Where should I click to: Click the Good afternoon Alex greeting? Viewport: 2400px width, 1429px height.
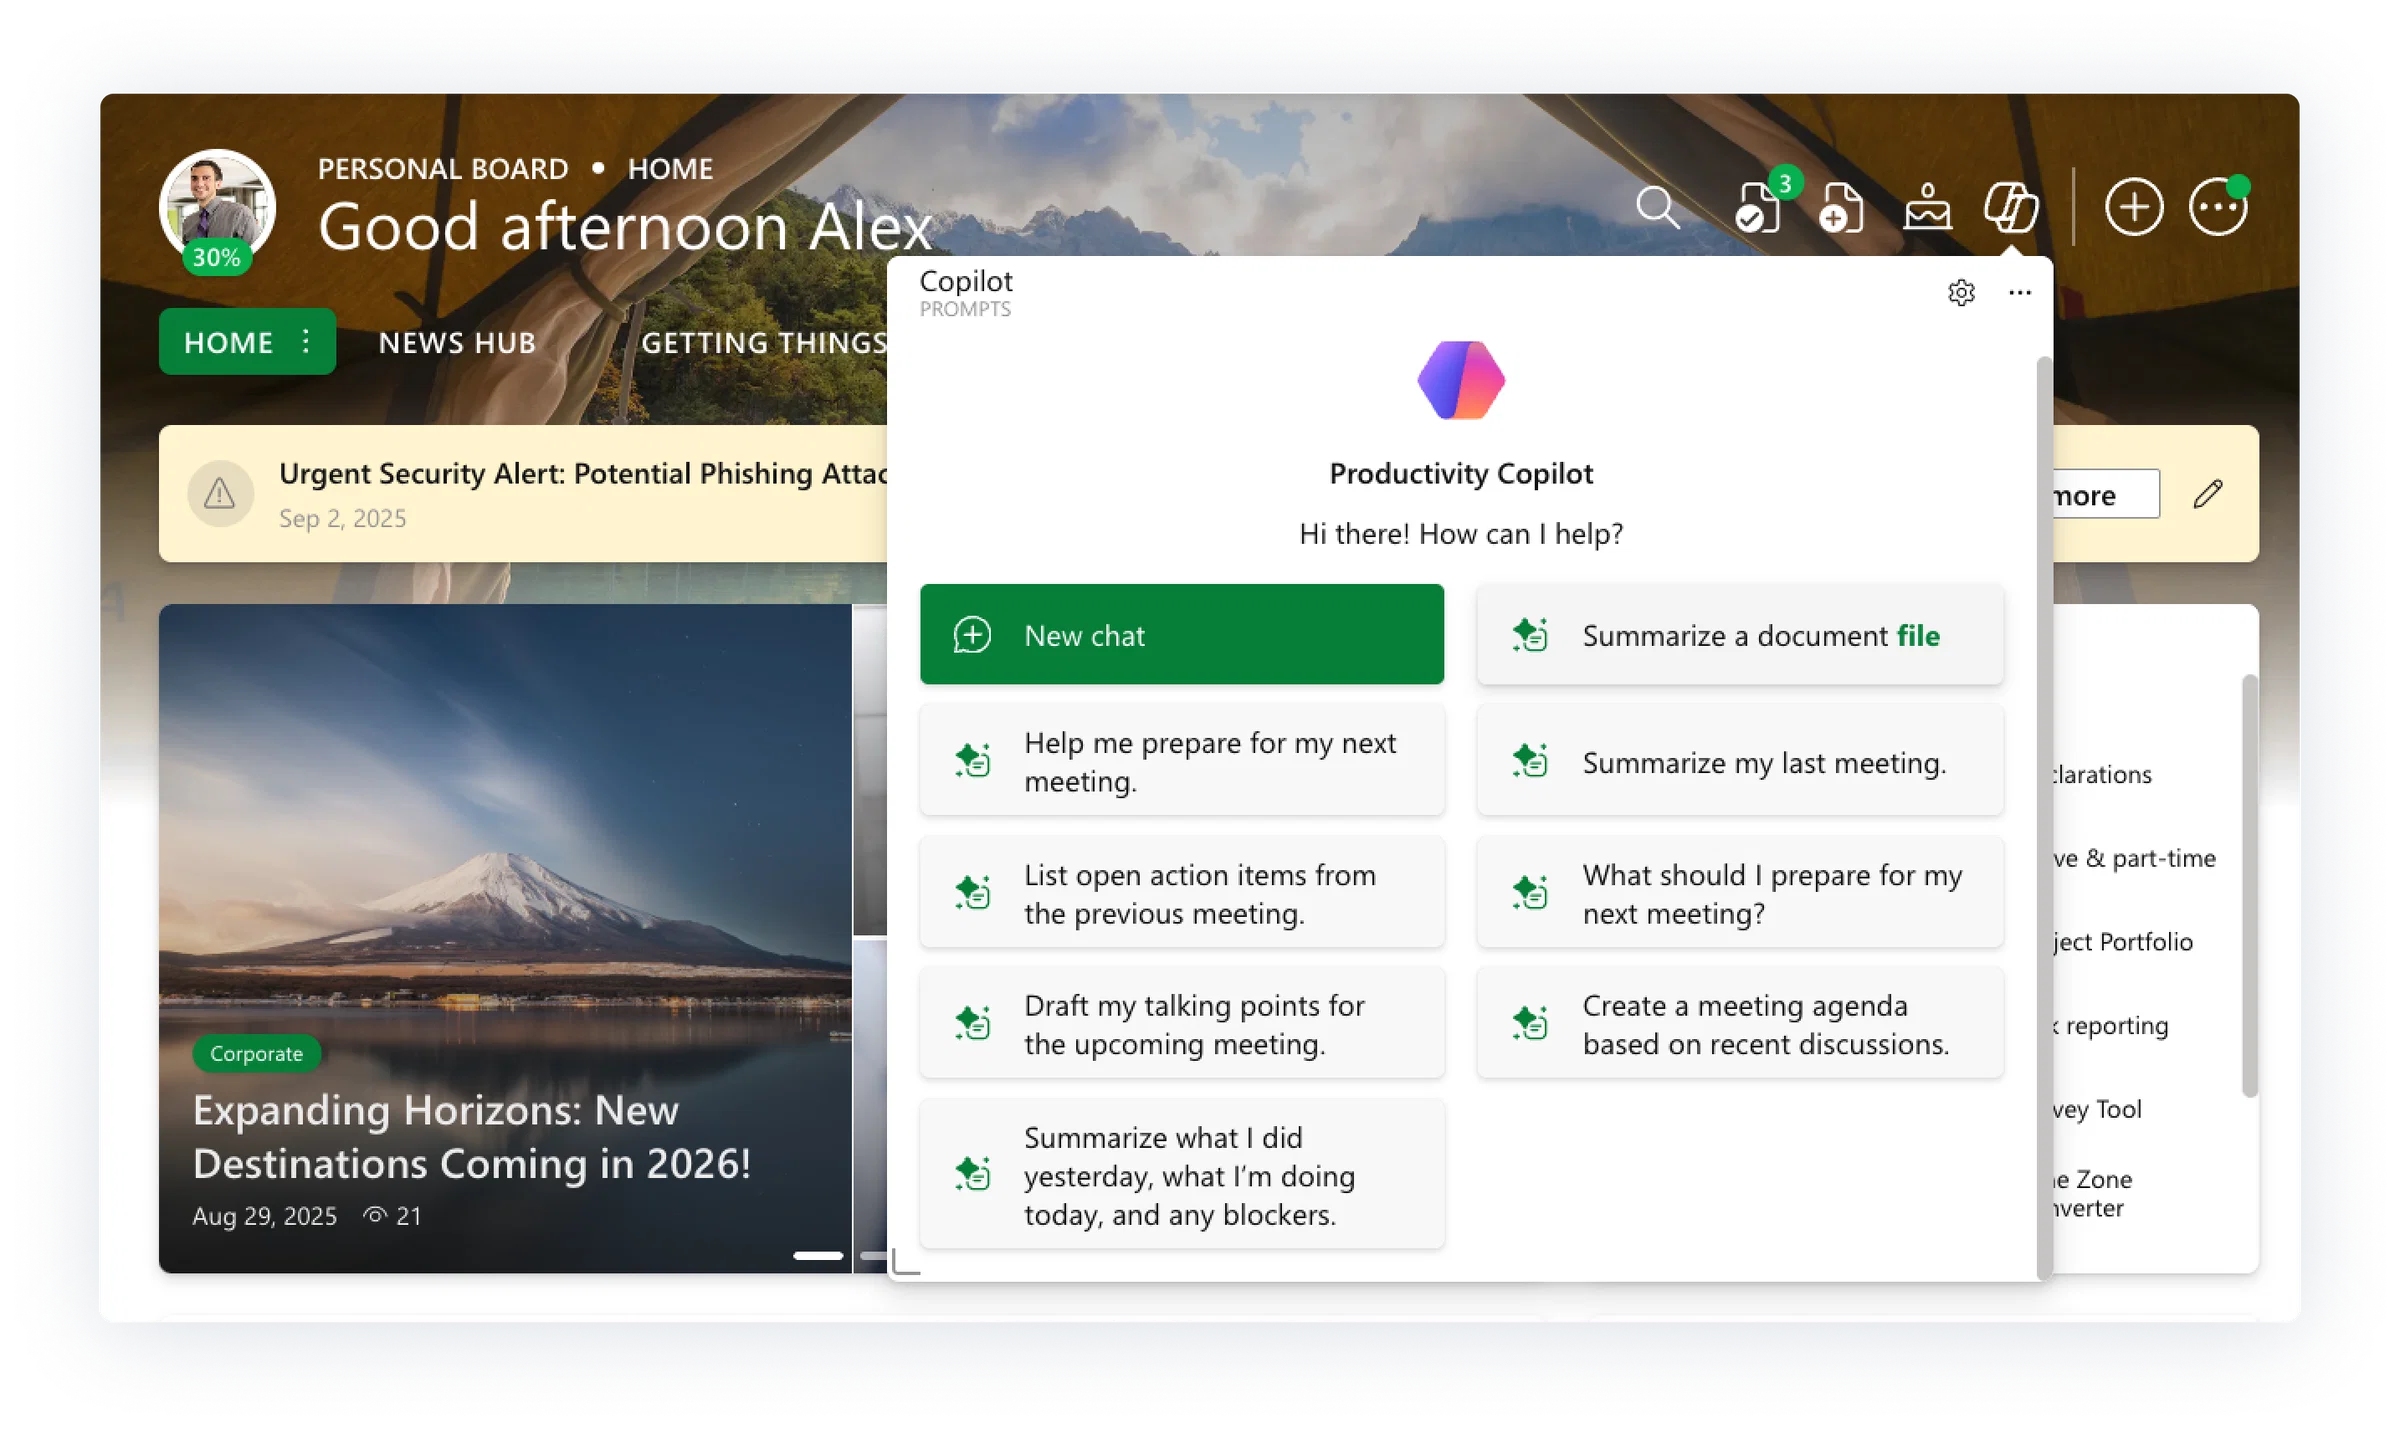click(x=625, y=226)
